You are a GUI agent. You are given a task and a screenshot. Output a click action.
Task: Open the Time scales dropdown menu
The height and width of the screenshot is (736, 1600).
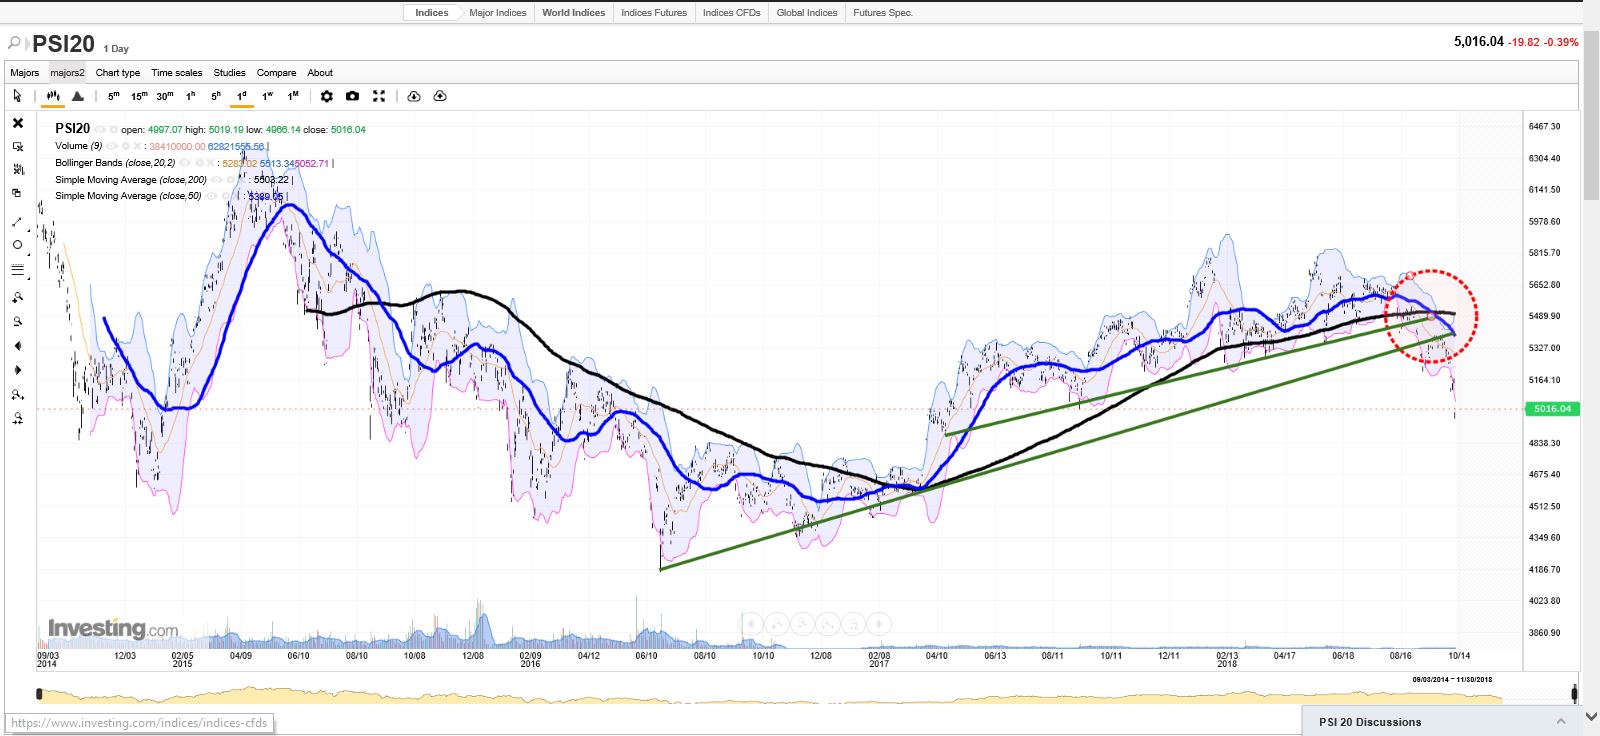coord(176,73)
